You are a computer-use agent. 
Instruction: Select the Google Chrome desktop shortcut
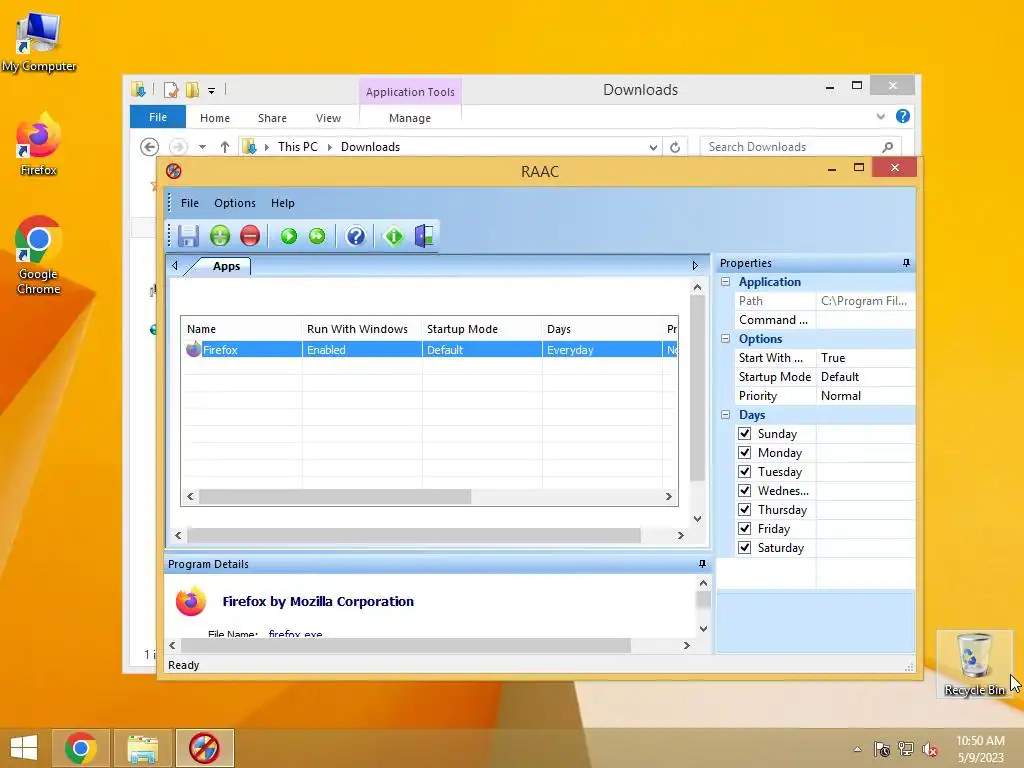coord(39,255)
